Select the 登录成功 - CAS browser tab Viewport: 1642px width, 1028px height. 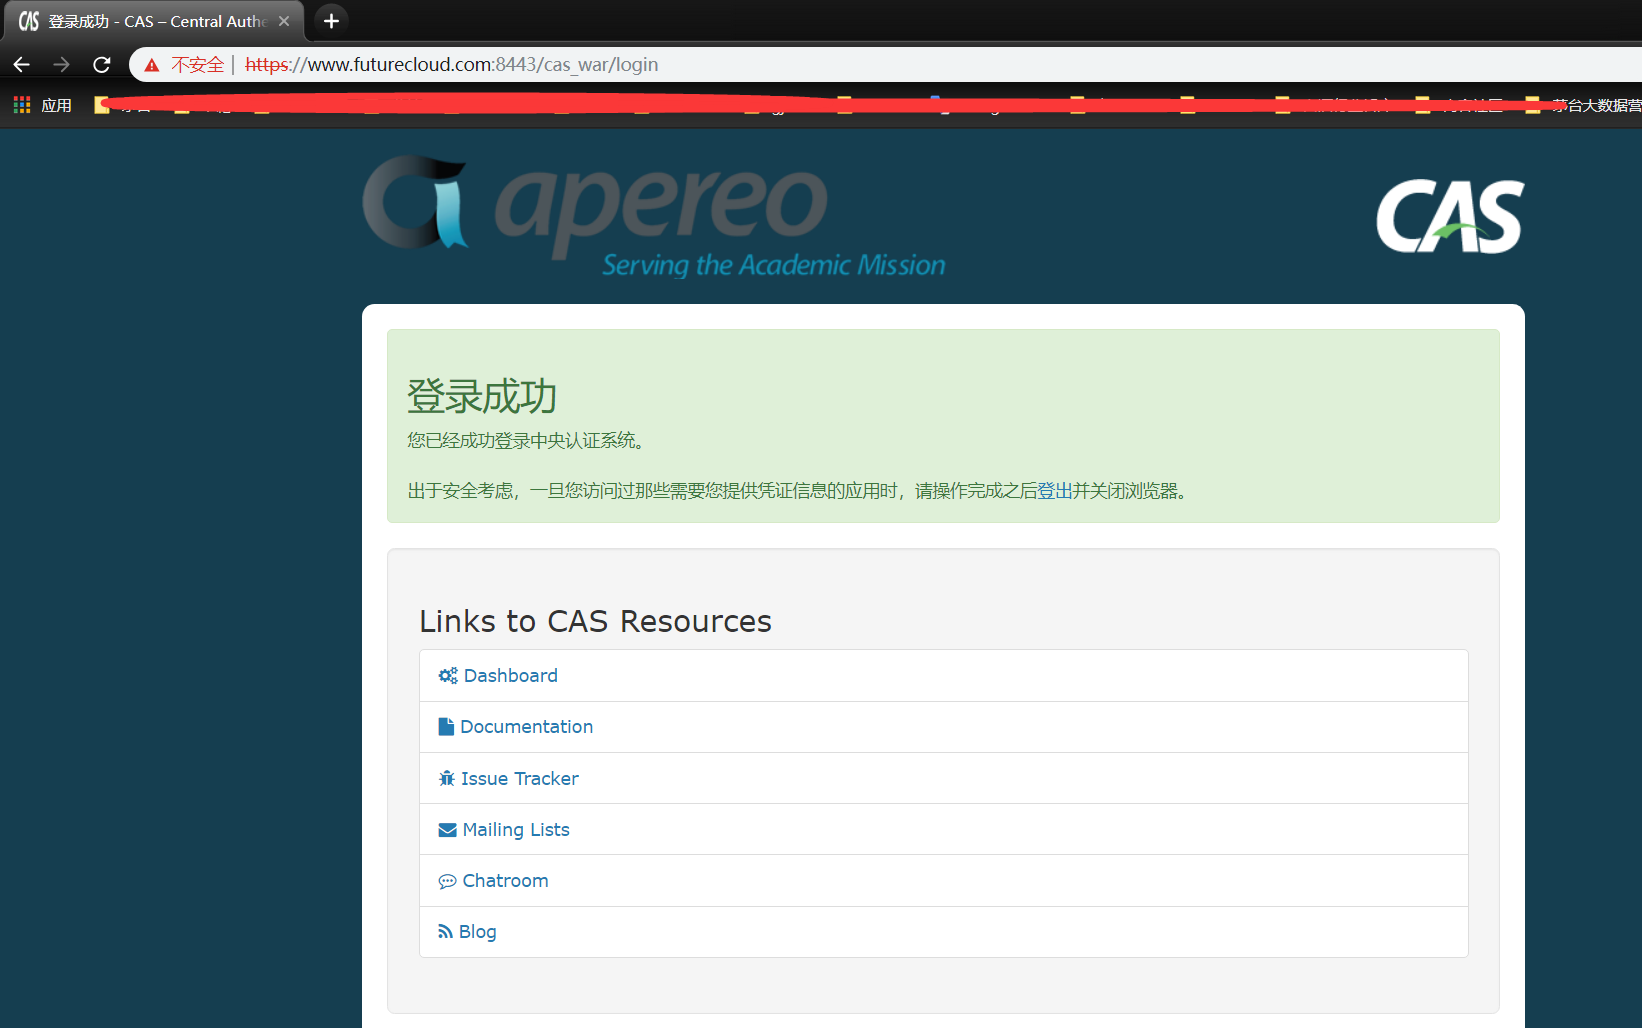point(153,21)
